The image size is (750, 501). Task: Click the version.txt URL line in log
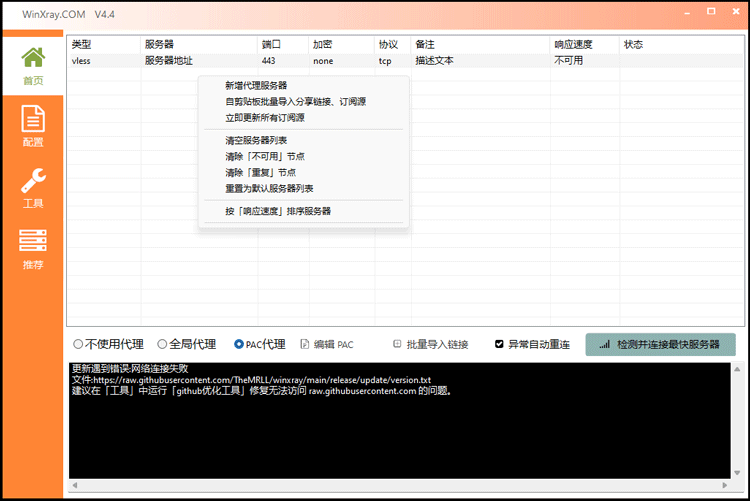click(252, 380)
